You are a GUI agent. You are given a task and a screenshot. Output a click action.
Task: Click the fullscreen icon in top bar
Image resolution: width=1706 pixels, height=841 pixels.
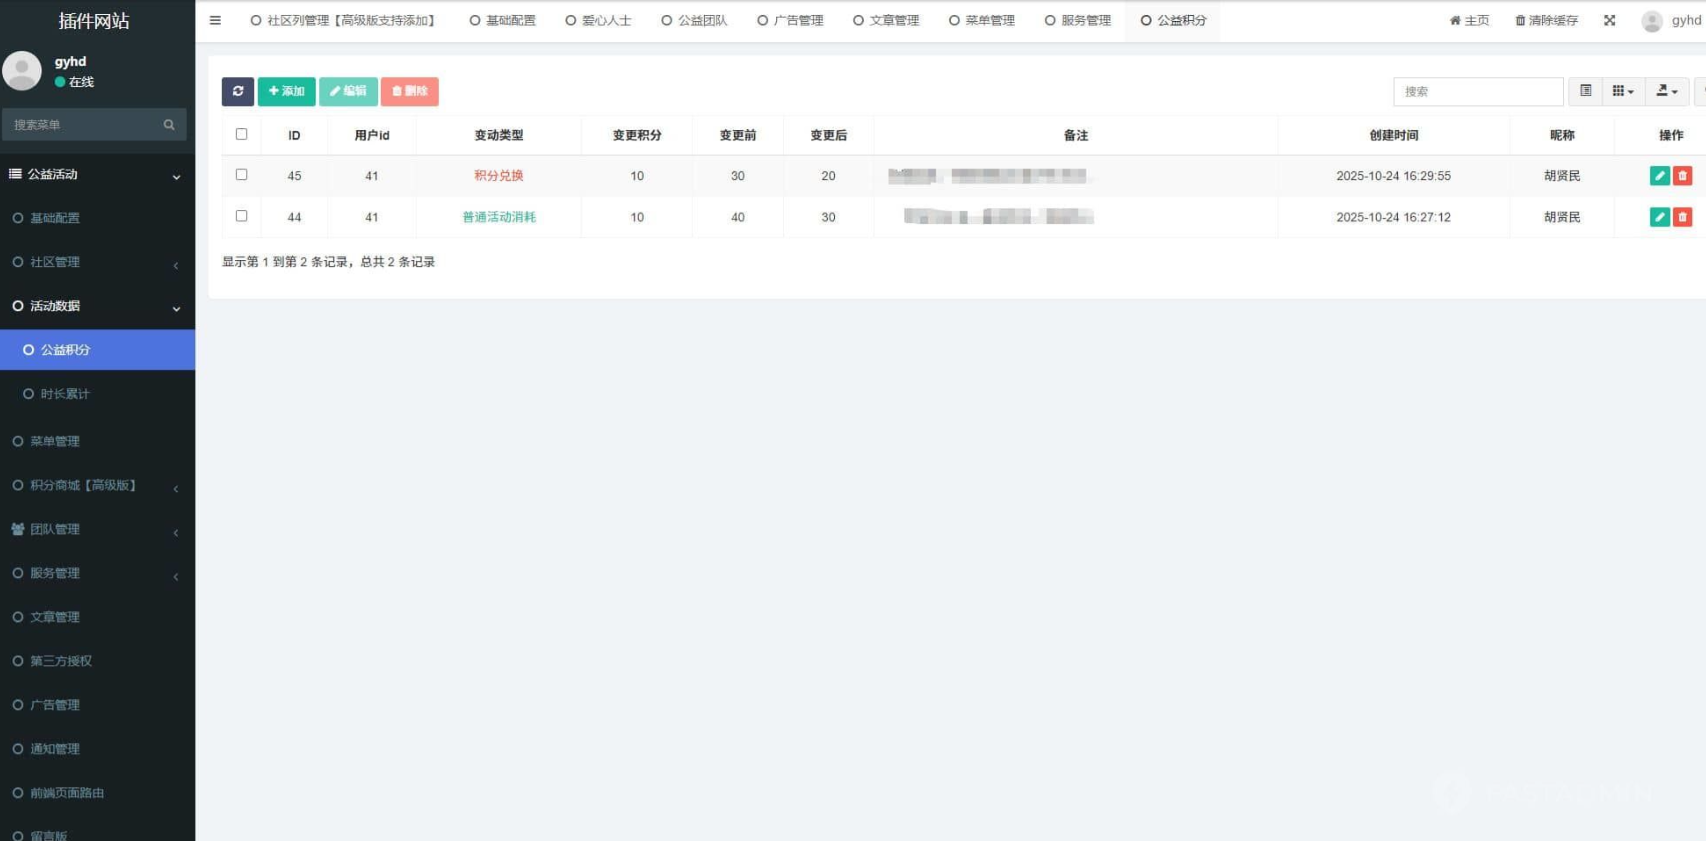[1609, 20]
